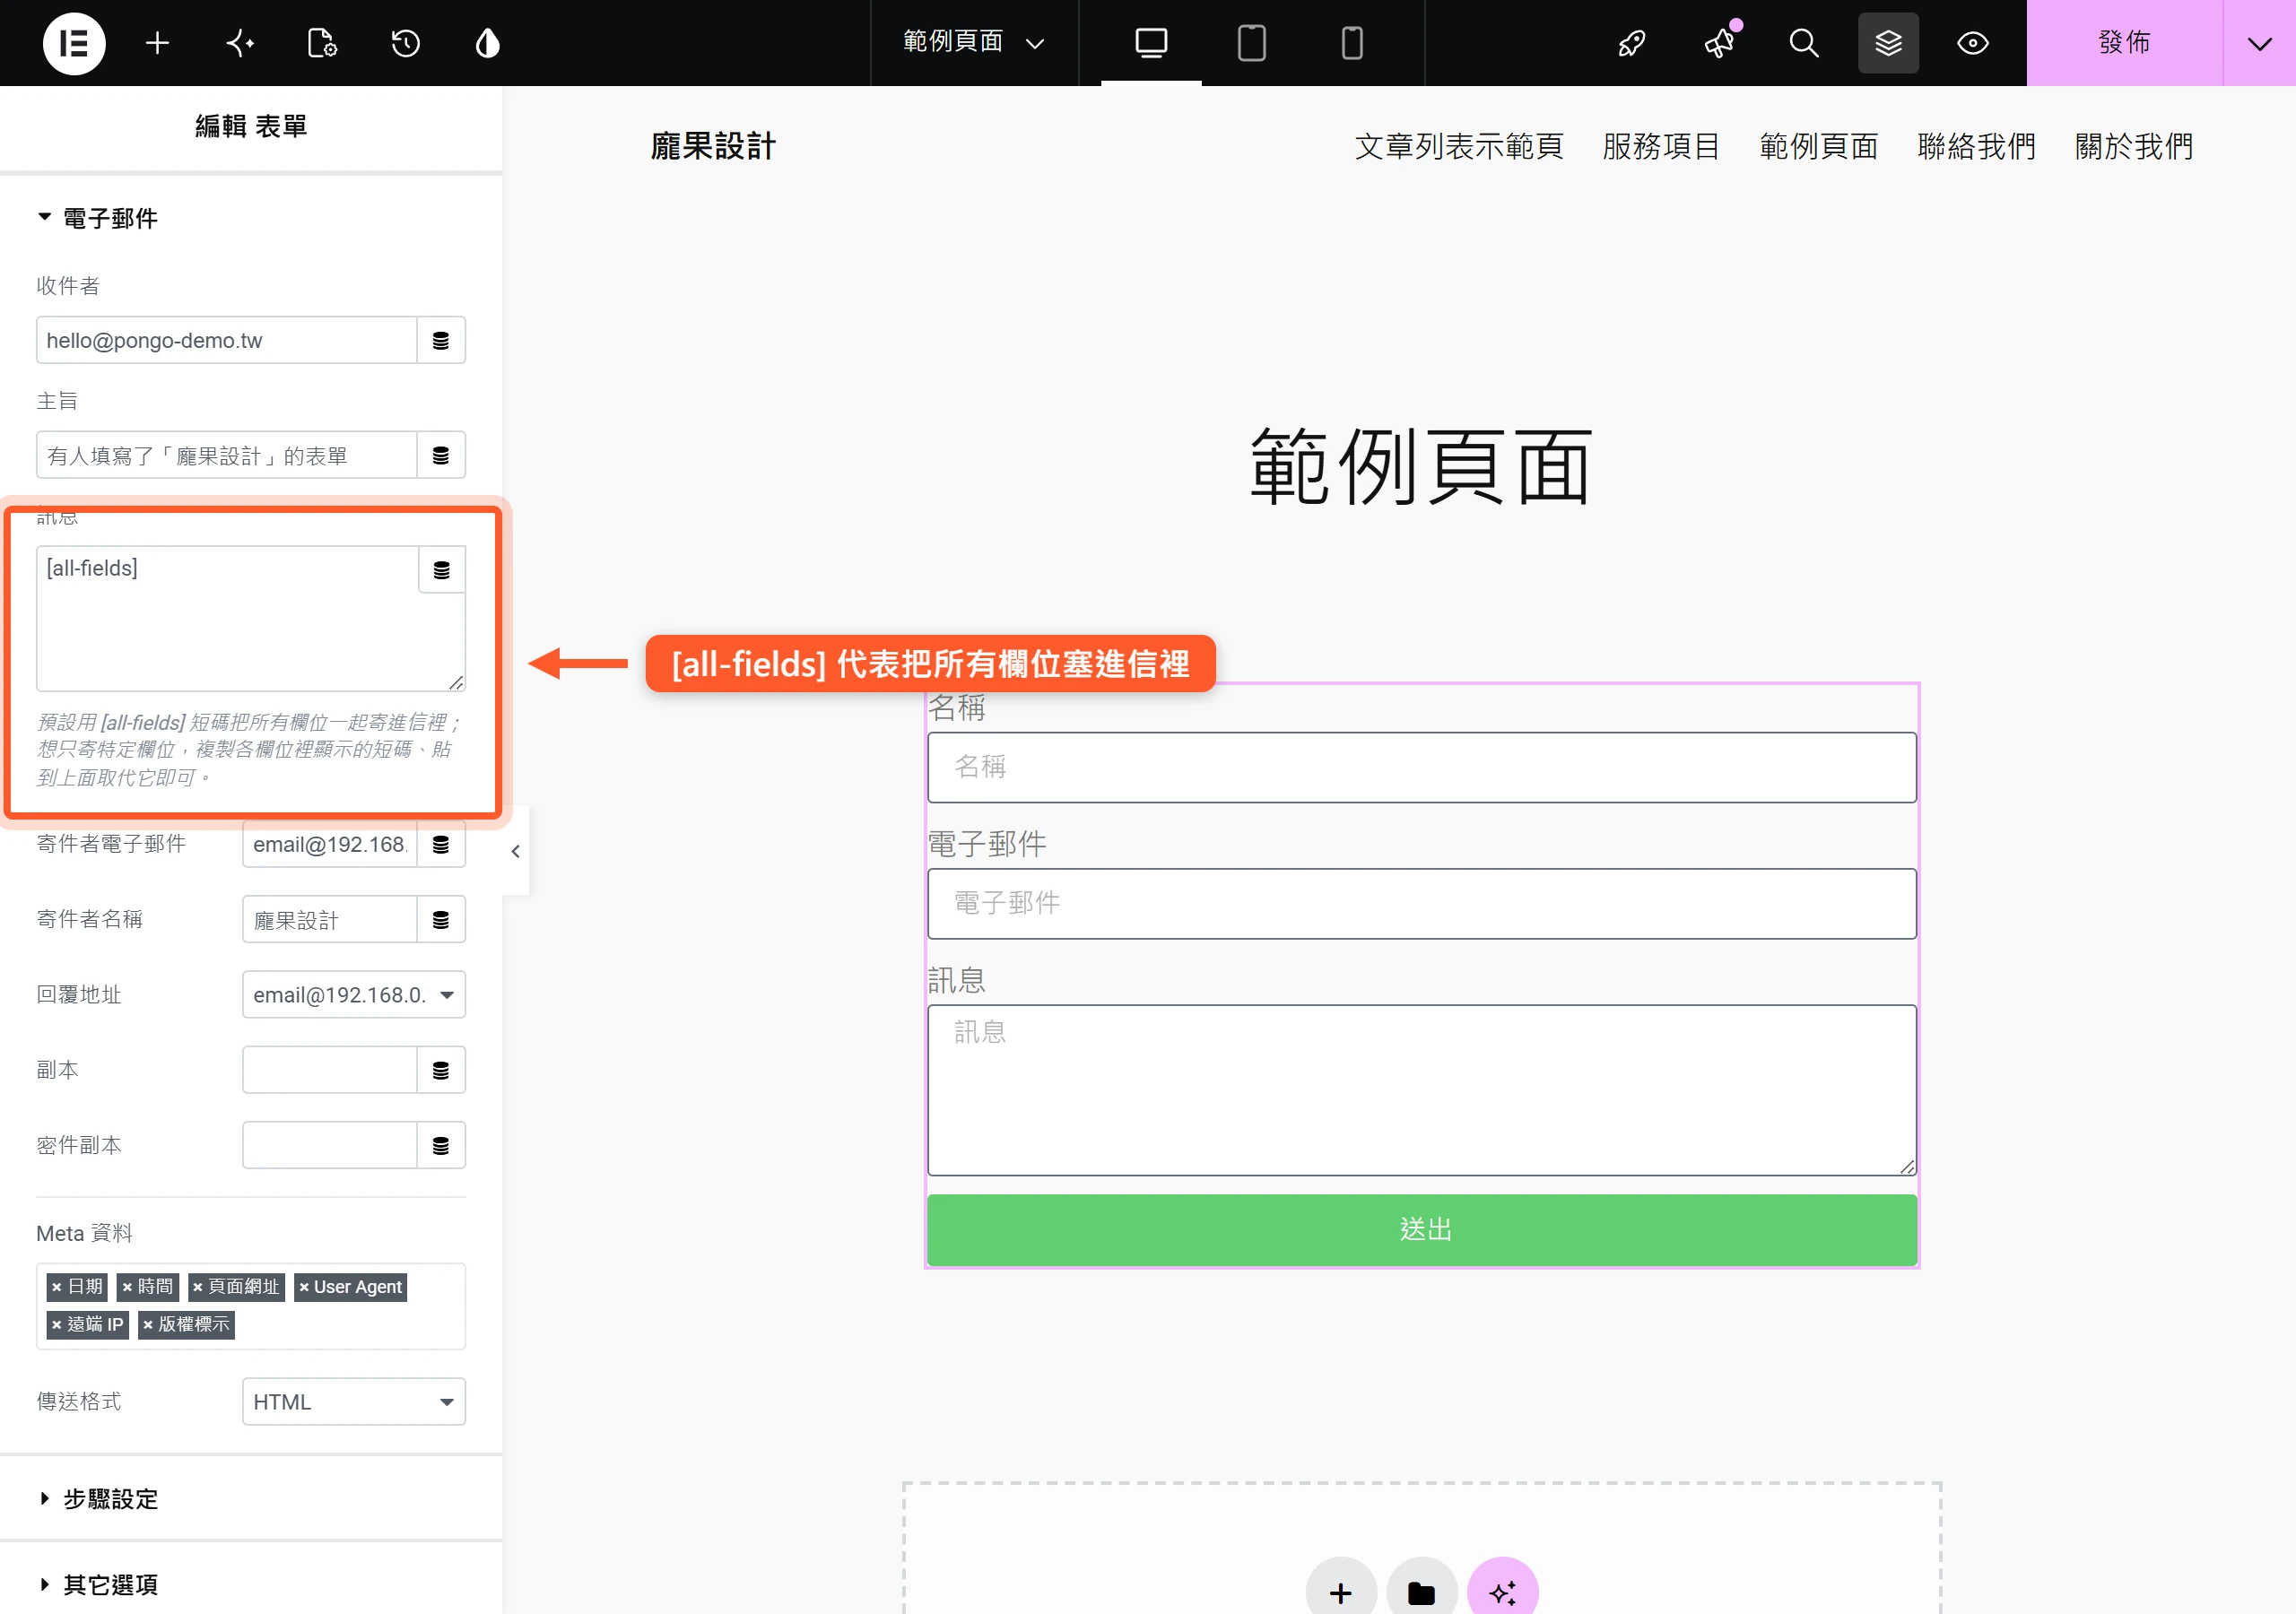This screenshot has width=2296, height=1614.
Task: Click the 龐果設計 site title link
Action: pyautogui.click(x=713, y=147)
